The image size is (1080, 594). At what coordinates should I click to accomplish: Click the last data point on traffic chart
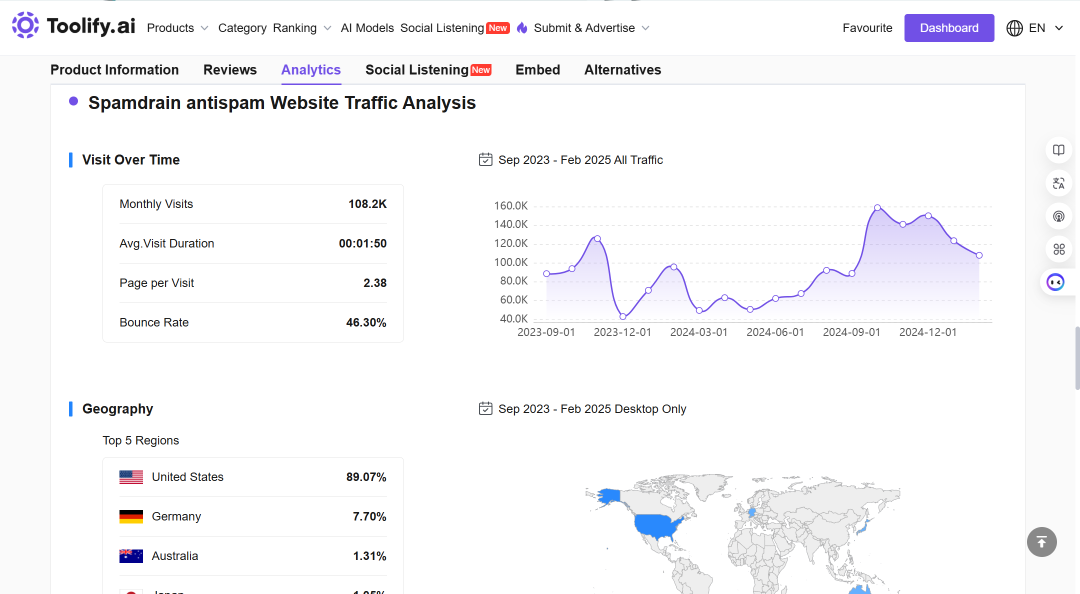point(979,256)
